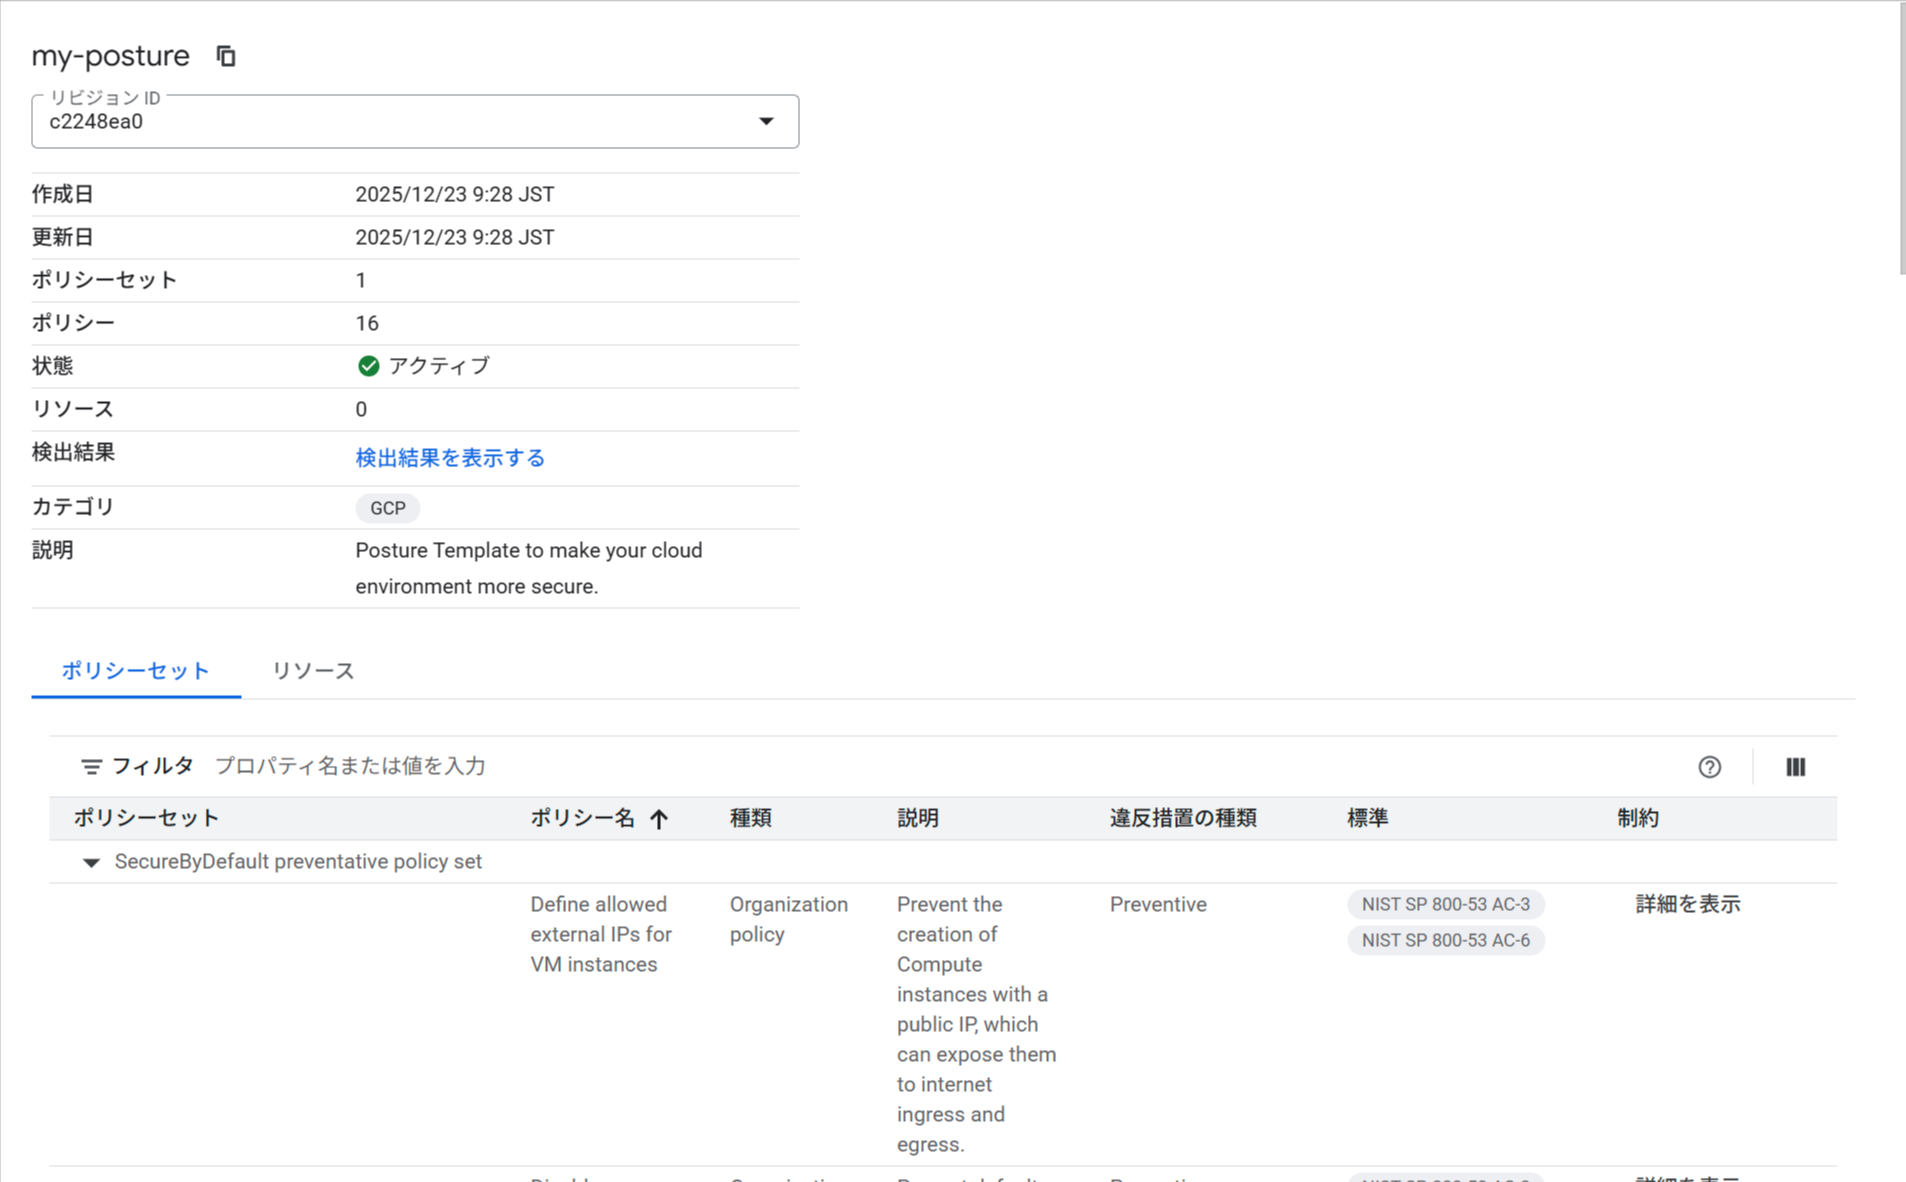
Task: Click the 検出結果を表示する link
Action: click(x=450, y=458)
